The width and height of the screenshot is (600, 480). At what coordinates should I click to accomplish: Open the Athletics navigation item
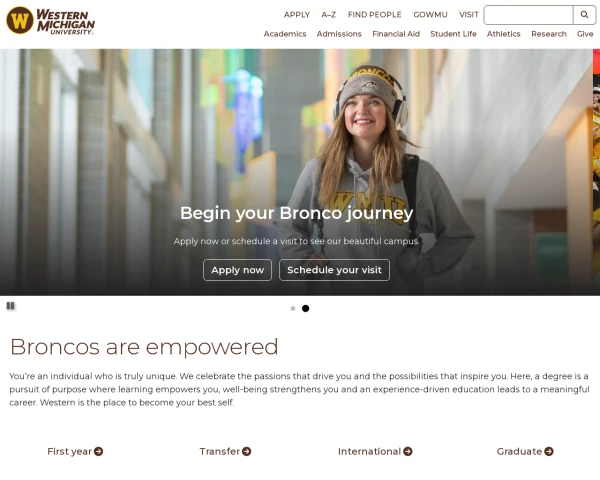tap(504, 34)
